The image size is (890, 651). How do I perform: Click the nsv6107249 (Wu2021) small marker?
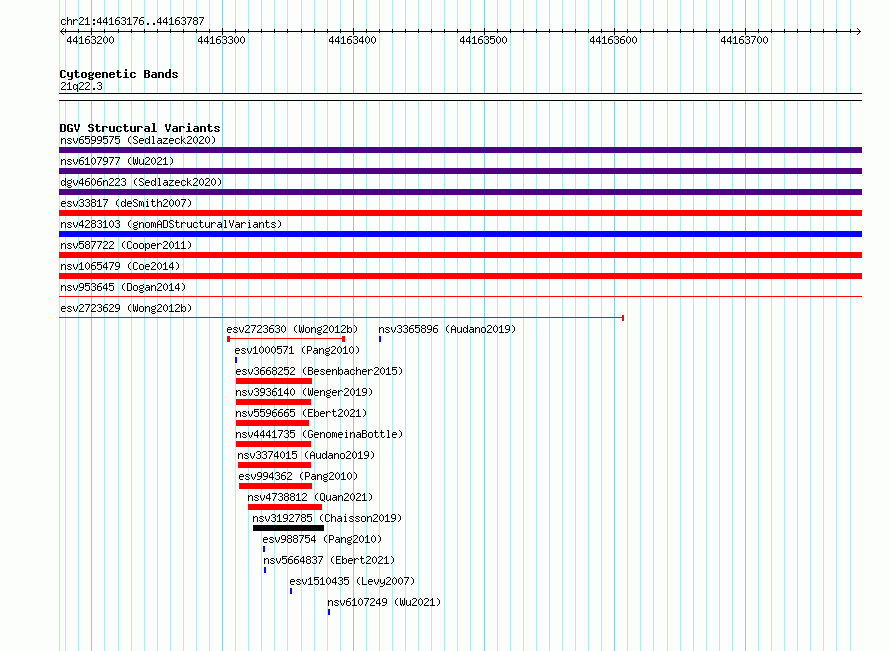329,612
